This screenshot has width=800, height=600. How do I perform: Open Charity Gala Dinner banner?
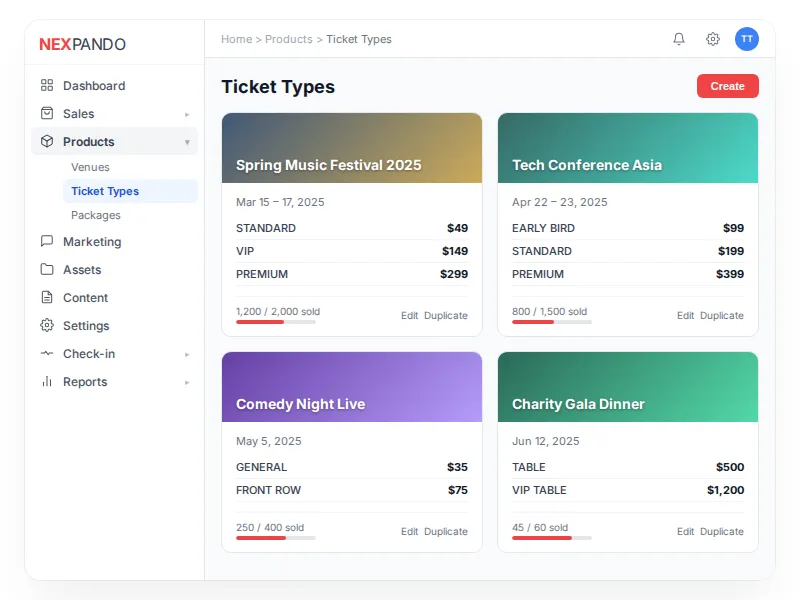[628, 387]
